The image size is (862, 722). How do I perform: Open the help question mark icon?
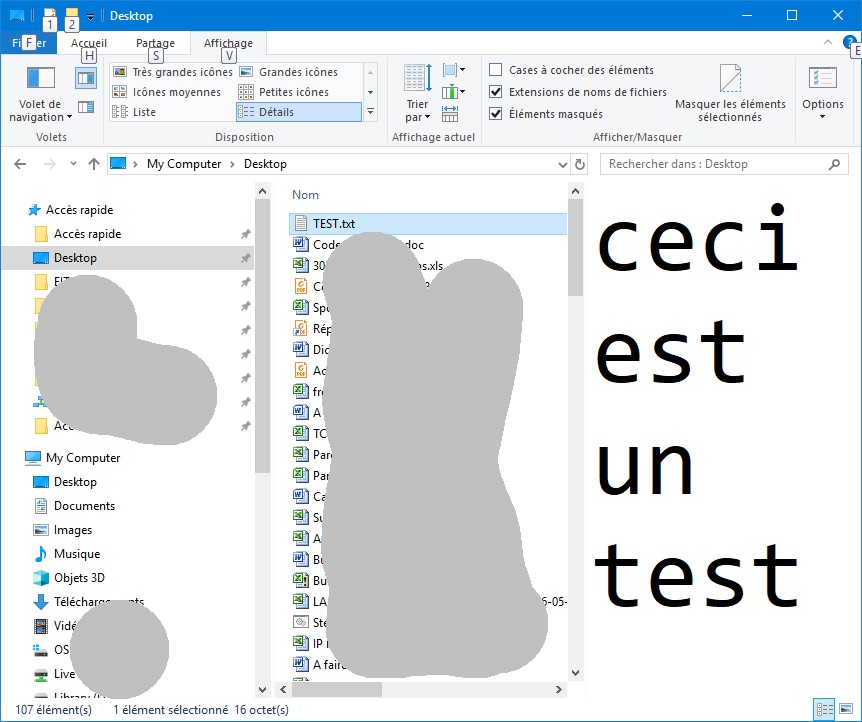point(849,42)
